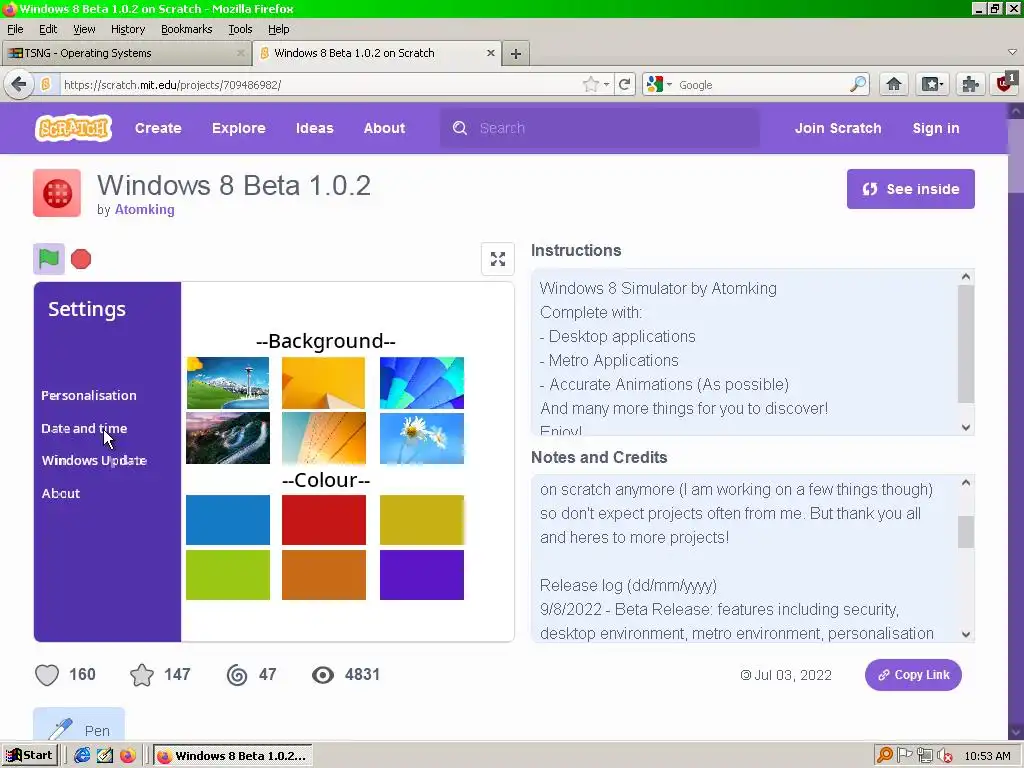Image resolution: width=1024 pixels, height=768 pixels.
Task: Click the green flag to start project
Action: coord(49,259)
